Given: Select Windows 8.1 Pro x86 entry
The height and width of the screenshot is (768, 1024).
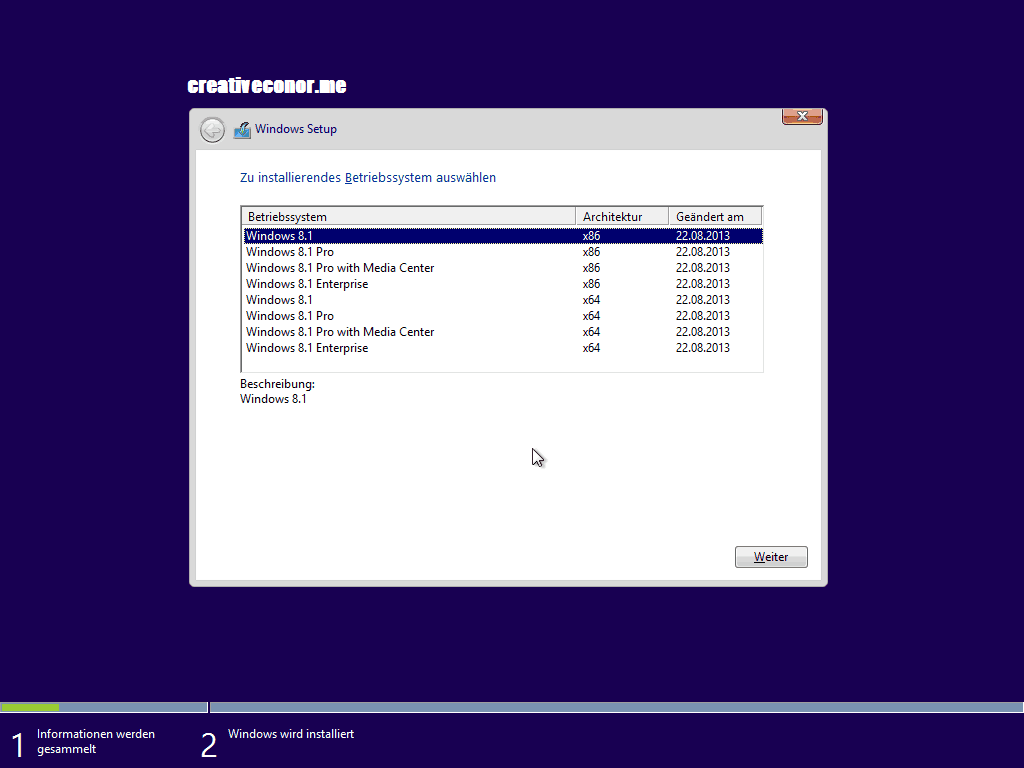Looking at the screenshot, I should coord(503,252).
